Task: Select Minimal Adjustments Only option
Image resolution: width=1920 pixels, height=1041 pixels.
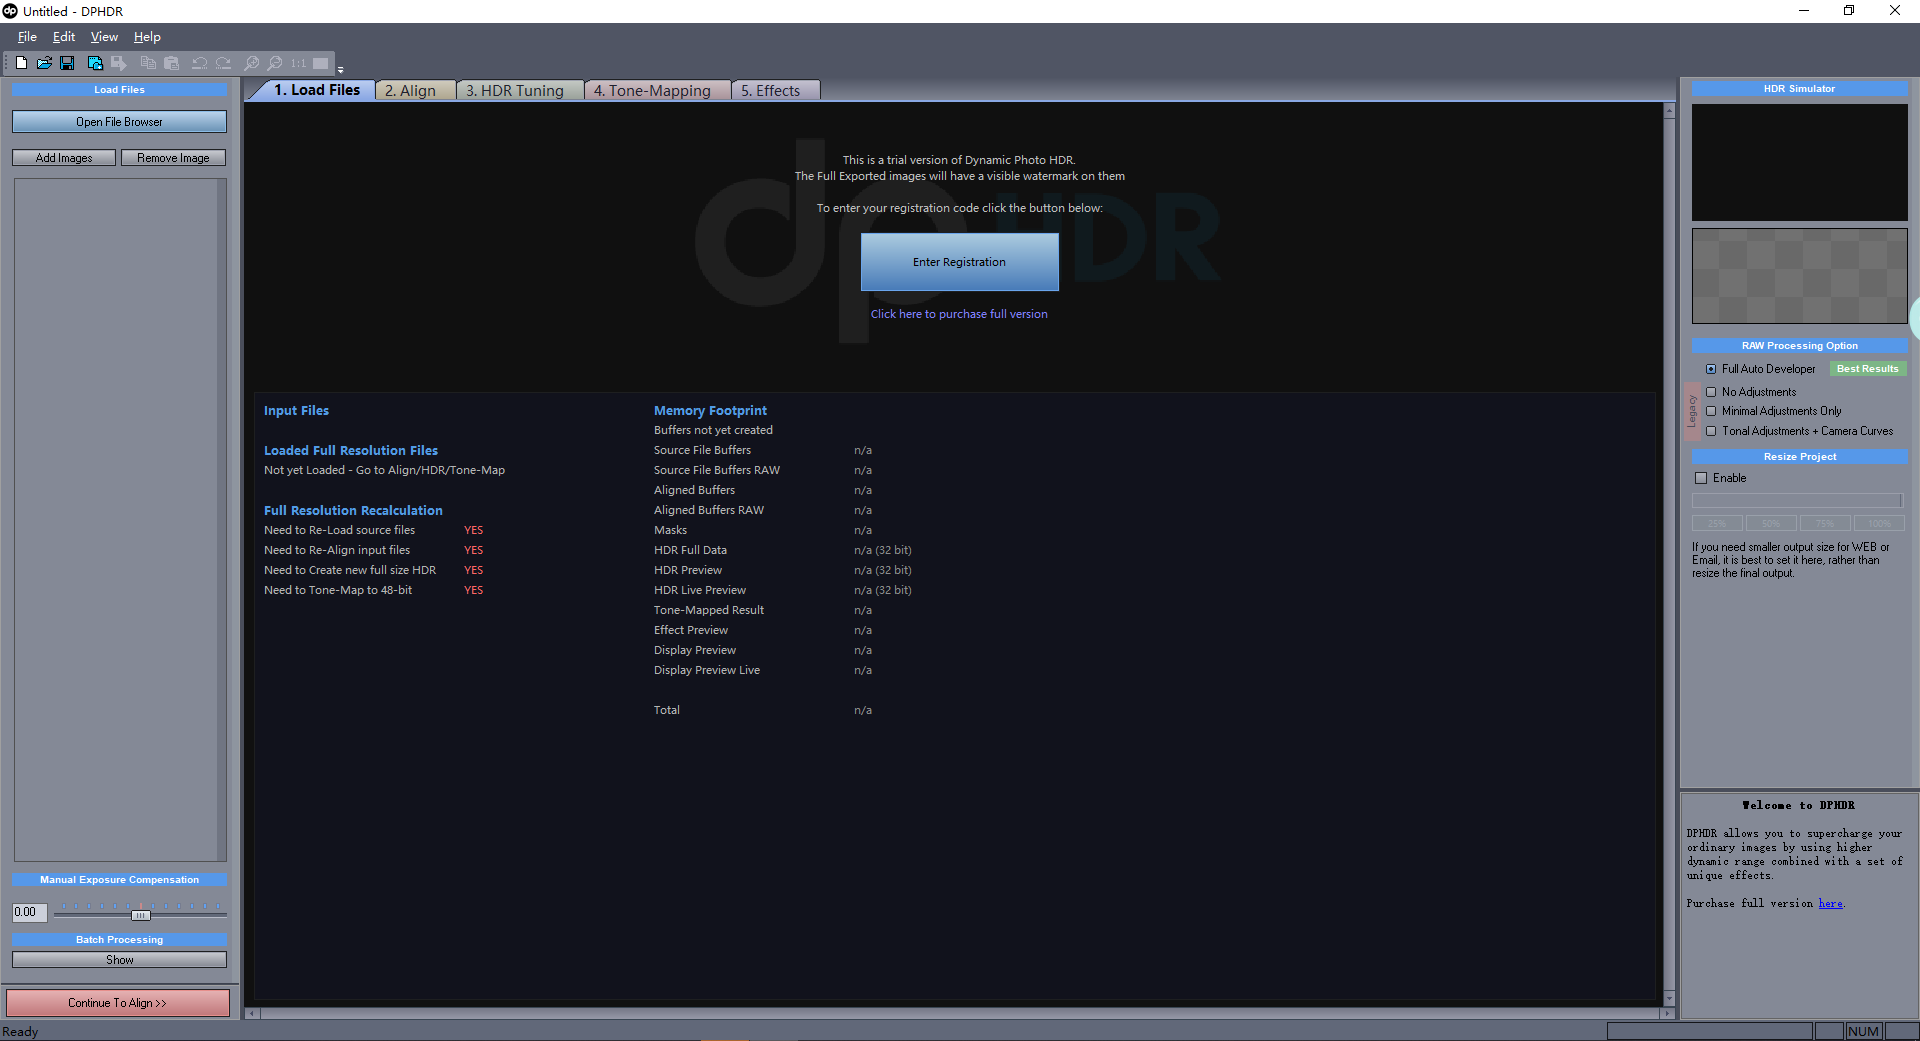Action: pos(1711,411)
